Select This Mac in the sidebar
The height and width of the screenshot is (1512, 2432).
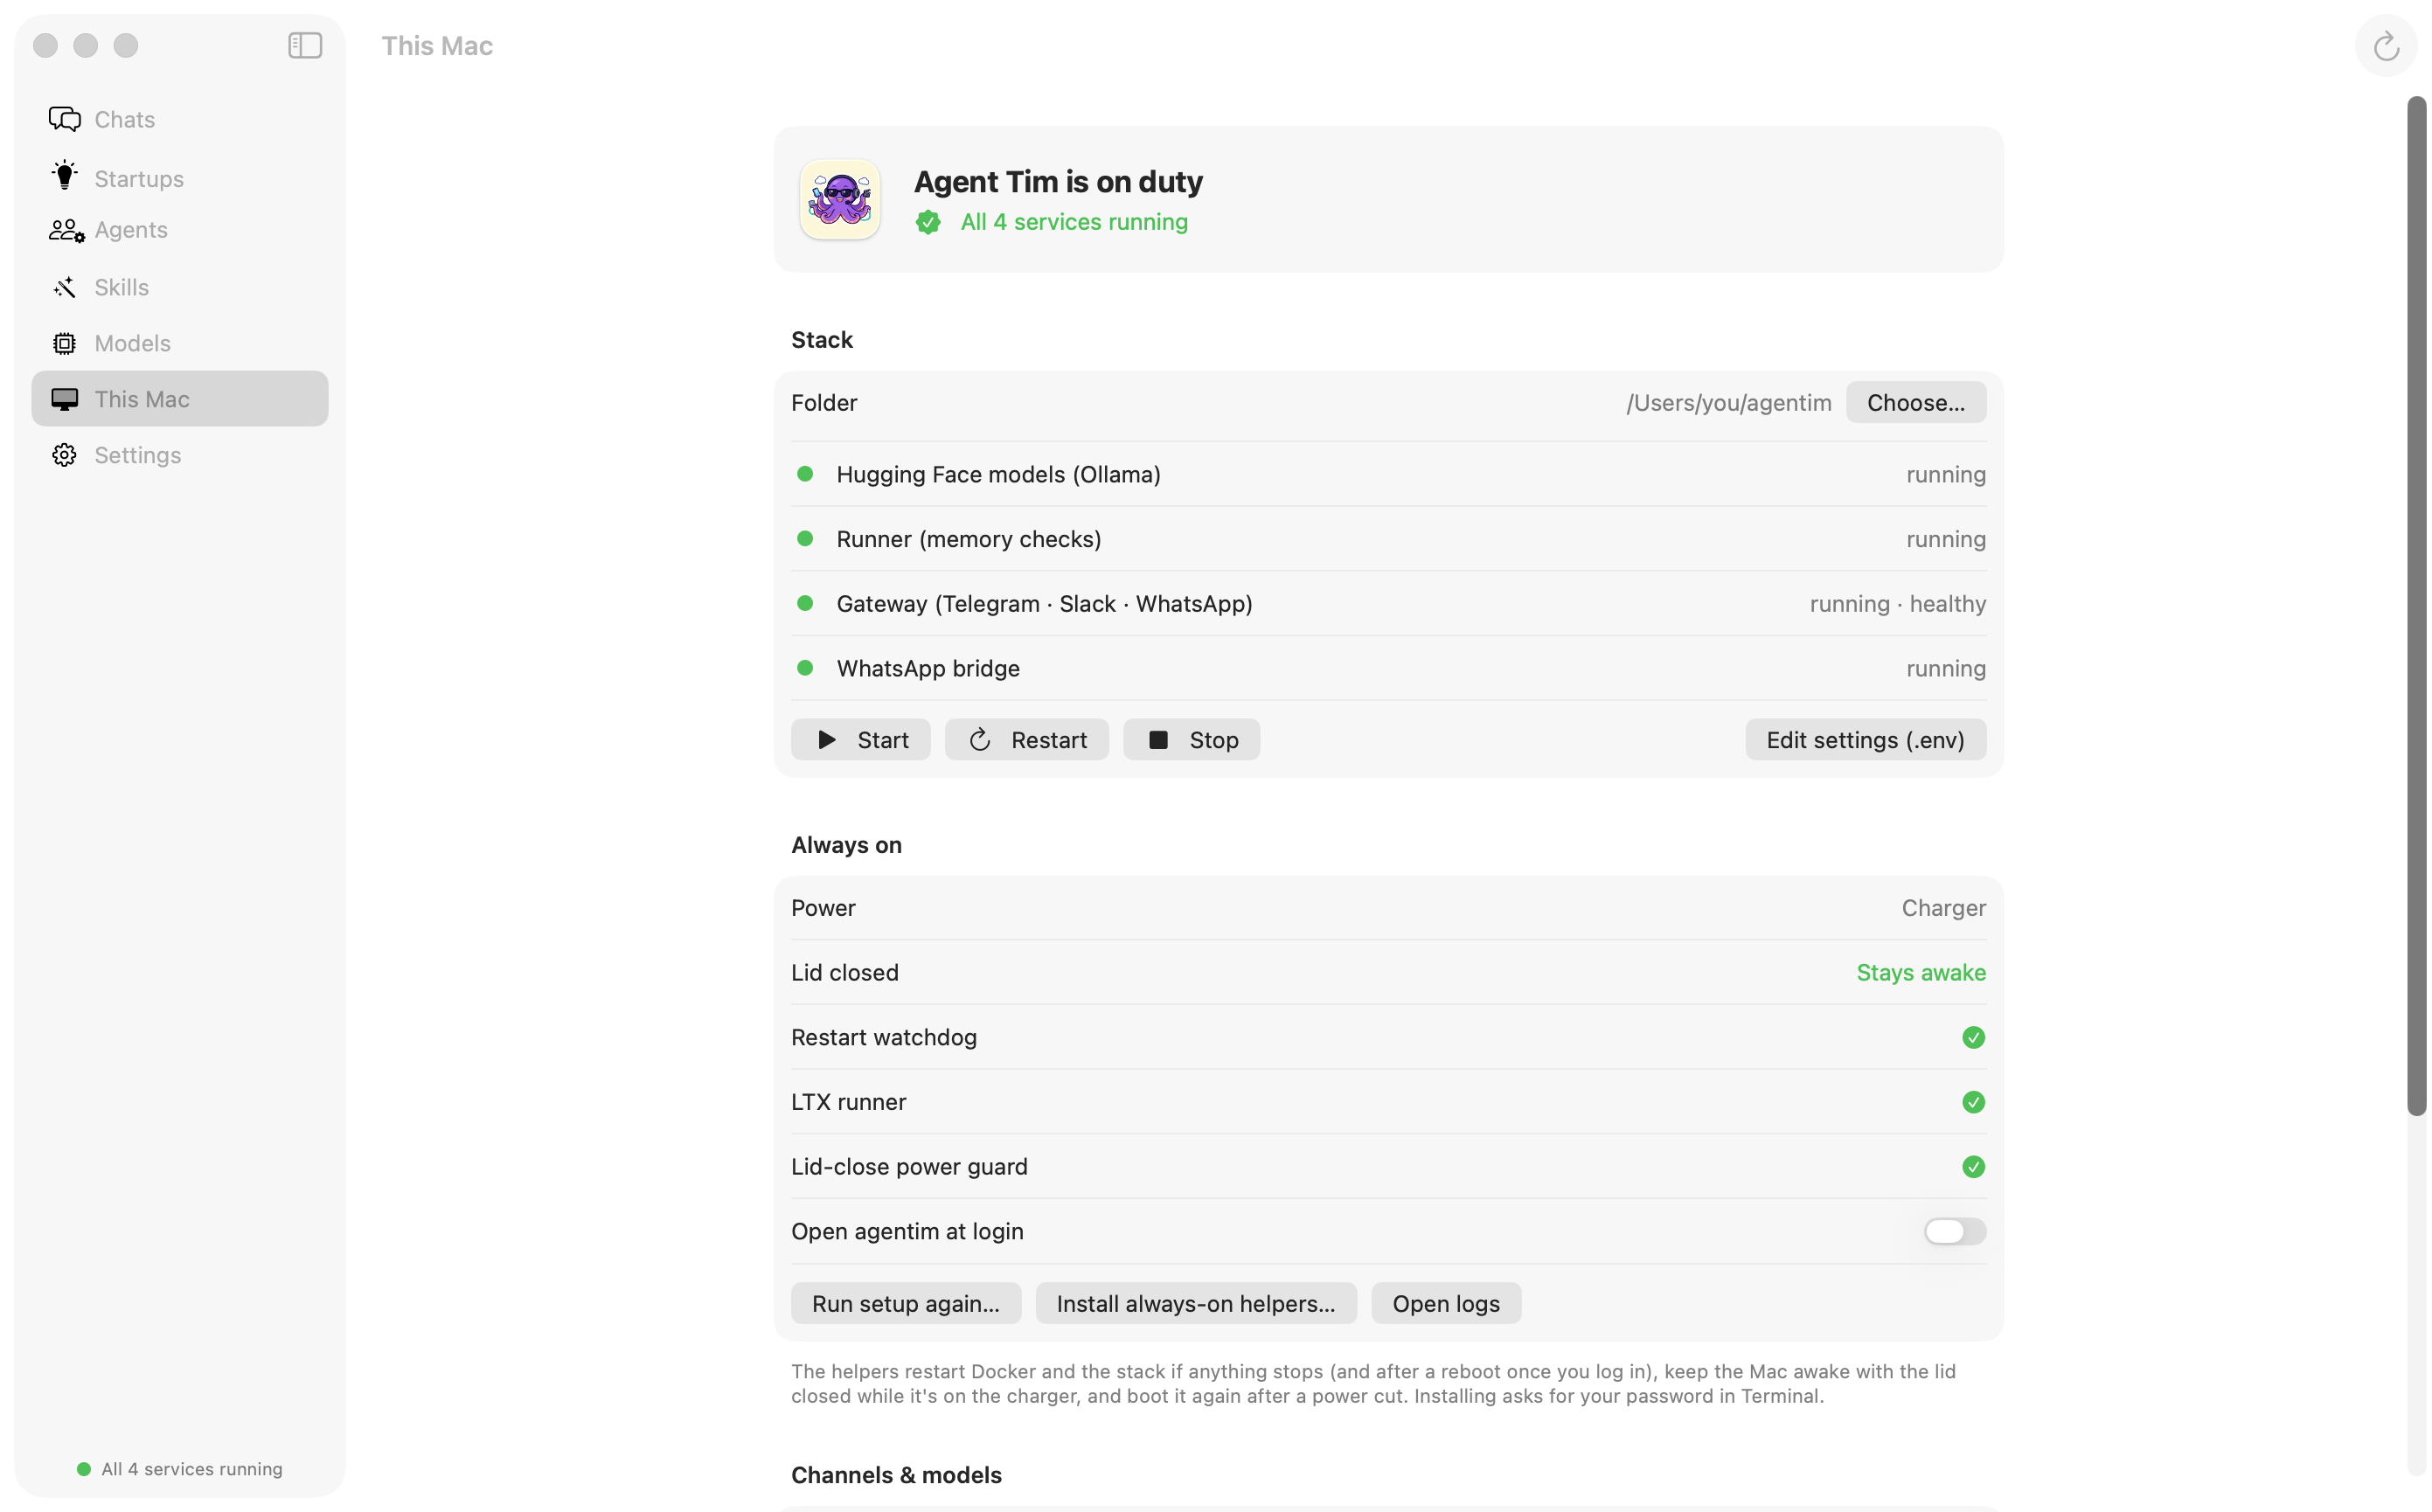click(180, 399)
